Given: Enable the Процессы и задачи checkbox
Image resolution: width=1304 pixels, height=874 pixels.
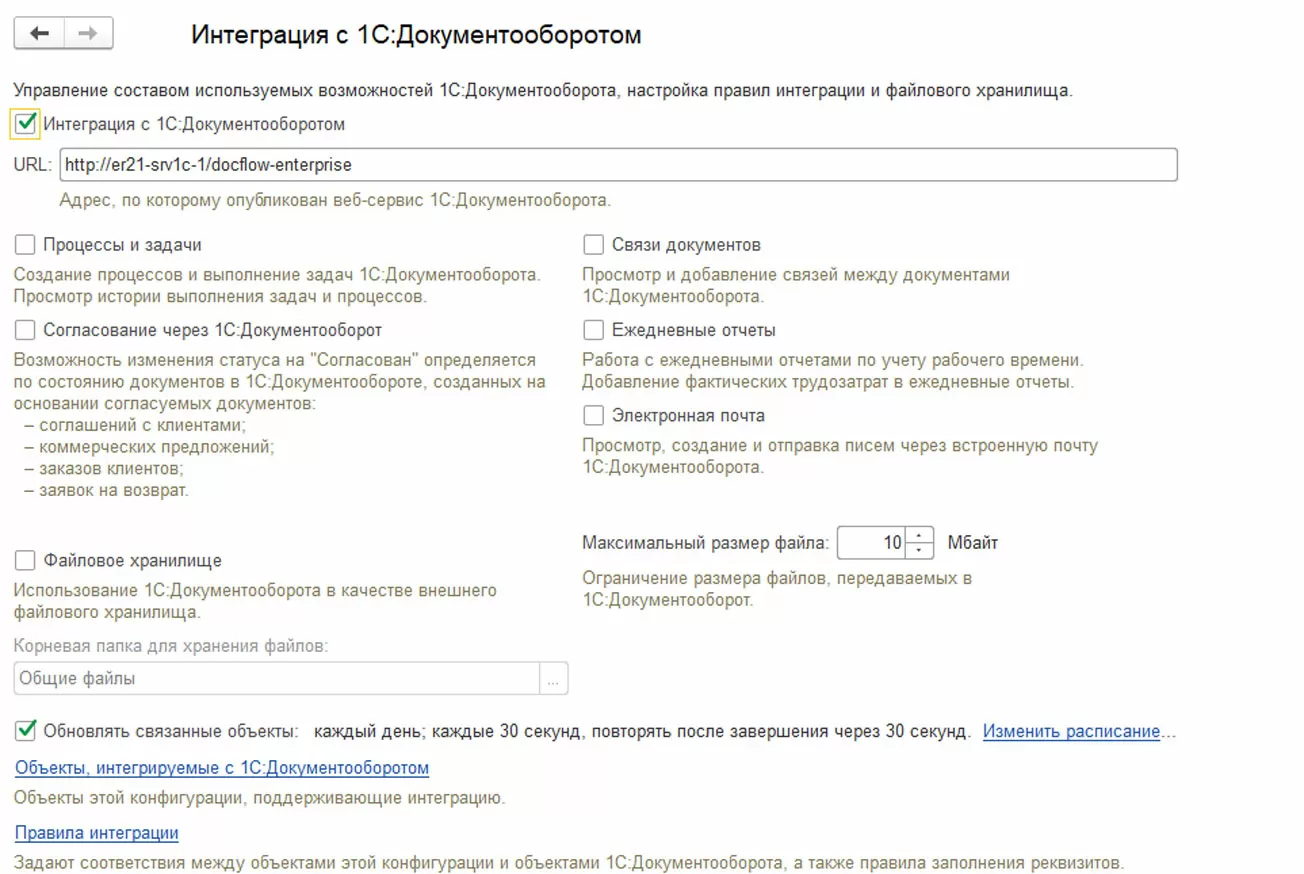Looking at the screenshot, I should 25,245.
